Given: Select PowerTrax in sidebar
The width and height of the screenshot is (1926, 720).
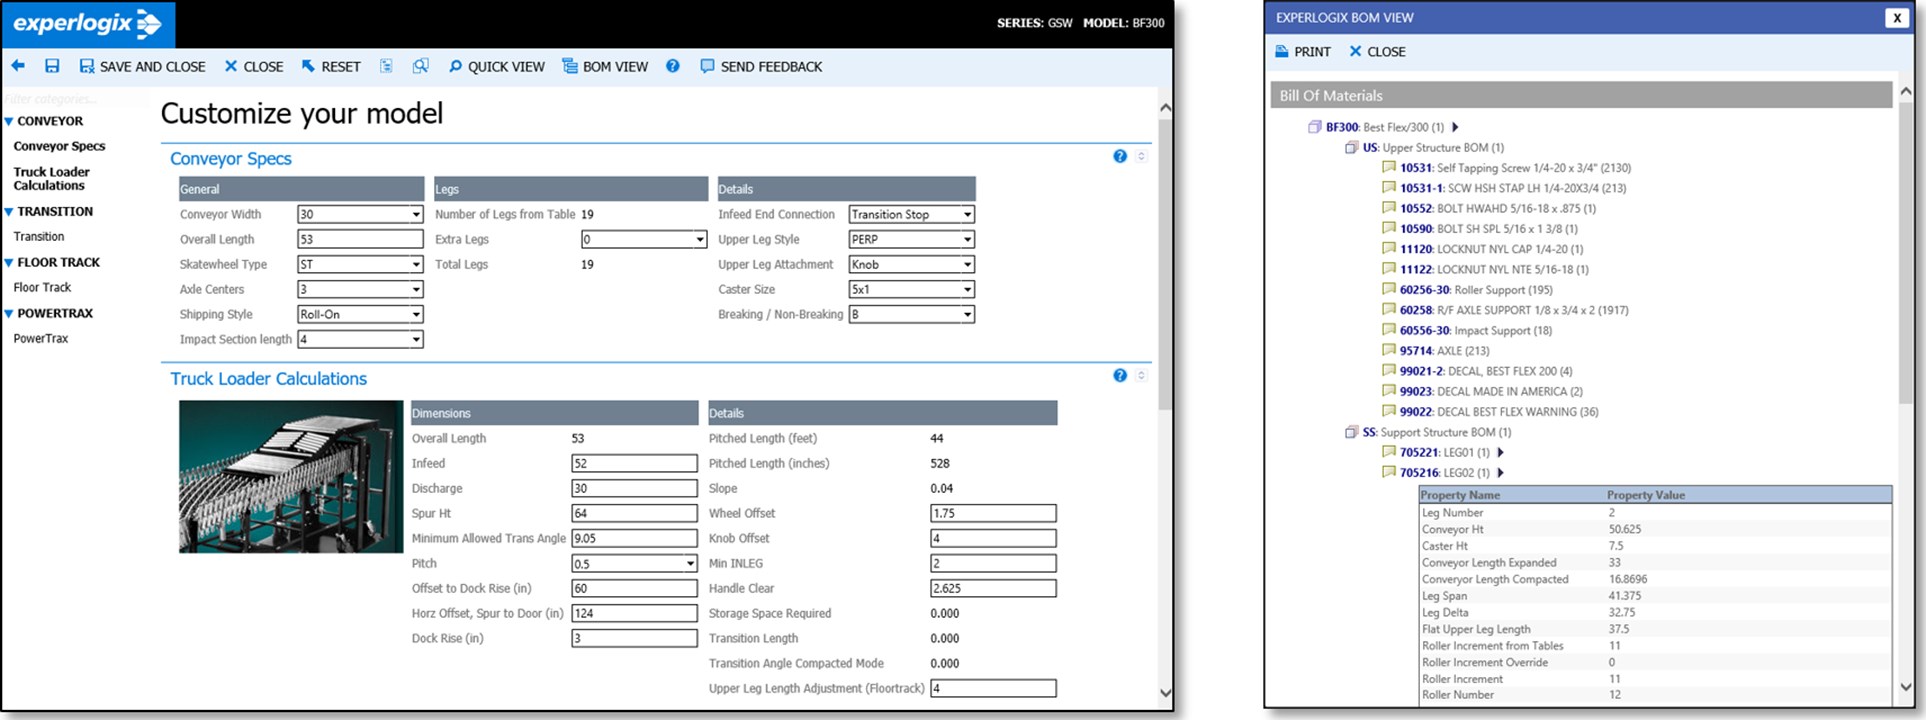Looking at the screenshot, I should tap(41, 338).
